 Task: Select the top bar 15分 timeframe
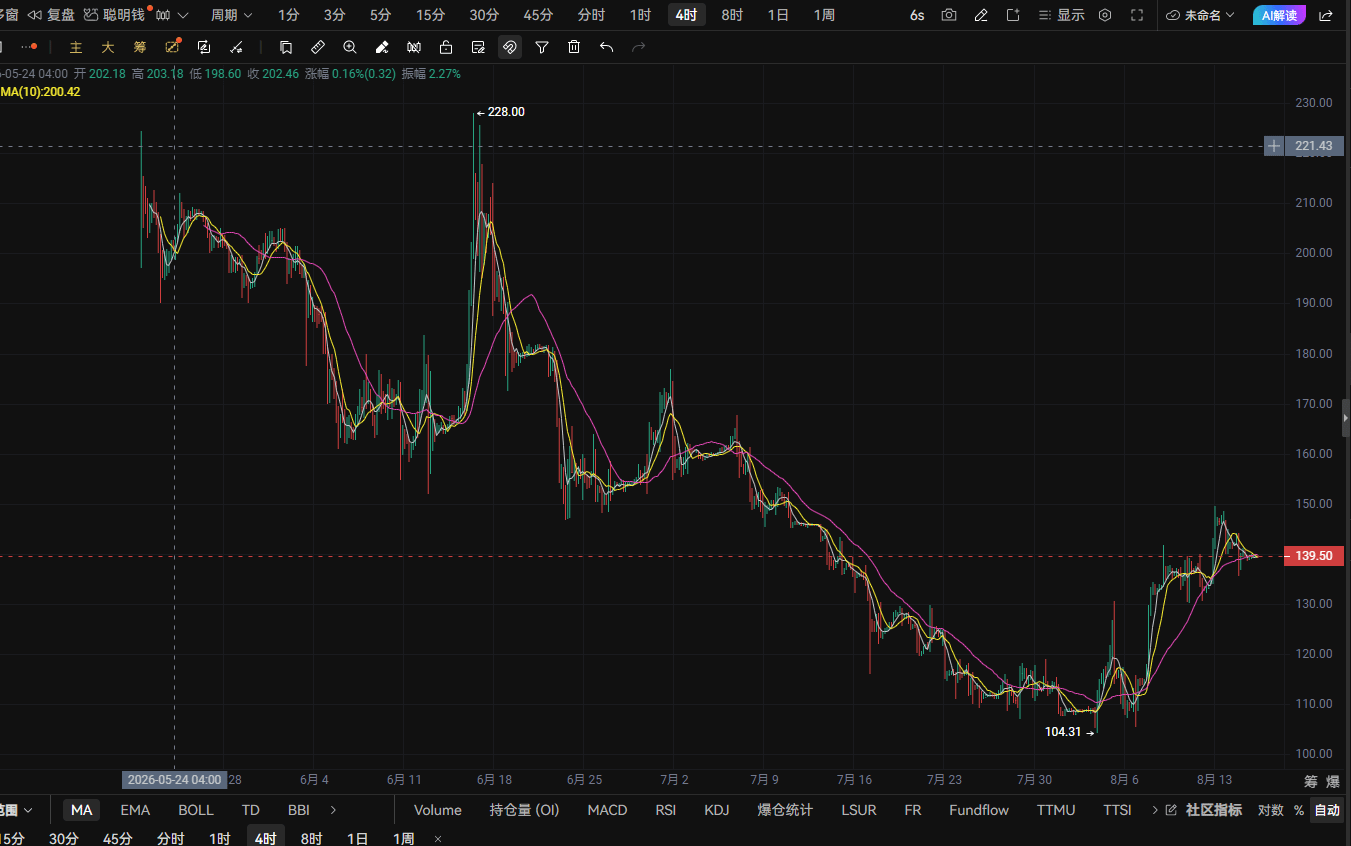[x=430, y=15]
